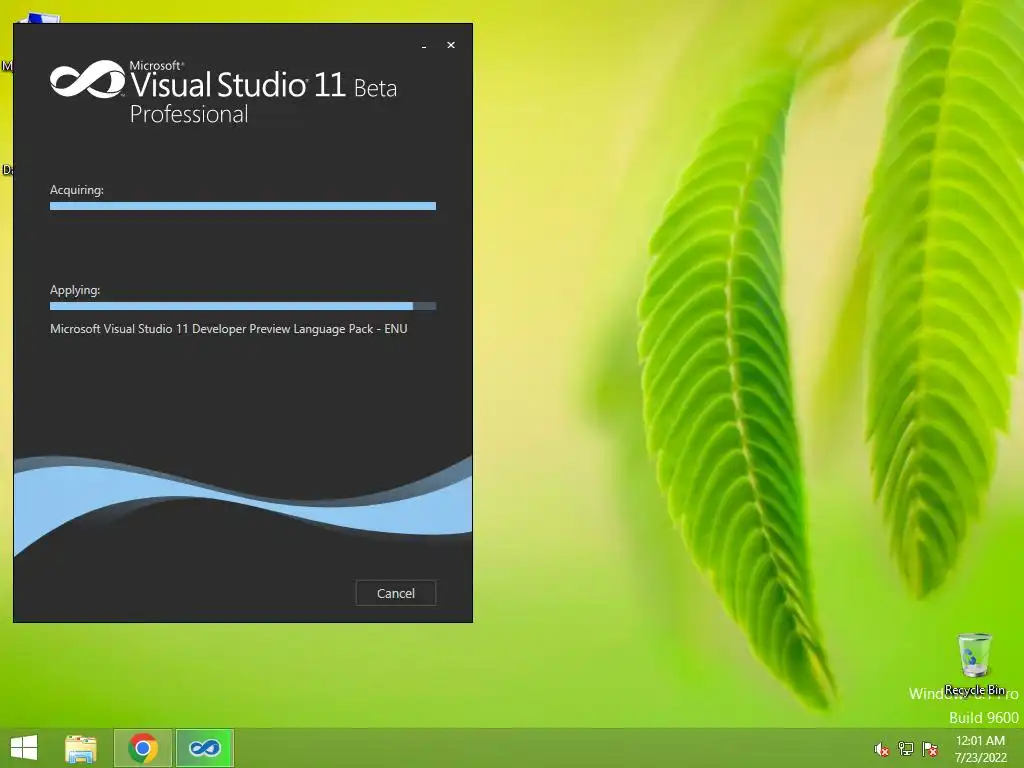Switch to Google Chrome in taskbar
Screen dimensions: 1024x768
[x=143, y=748]
